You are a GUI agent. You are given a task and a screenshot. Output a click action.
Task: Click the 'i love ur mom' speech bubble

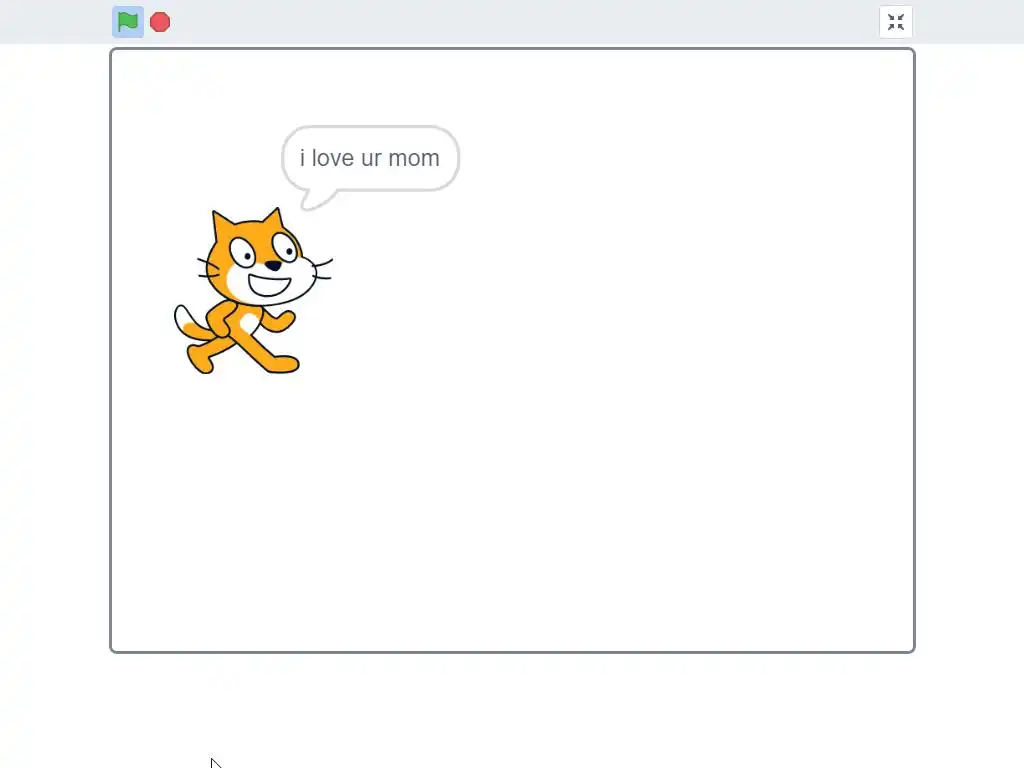[370, 167]
